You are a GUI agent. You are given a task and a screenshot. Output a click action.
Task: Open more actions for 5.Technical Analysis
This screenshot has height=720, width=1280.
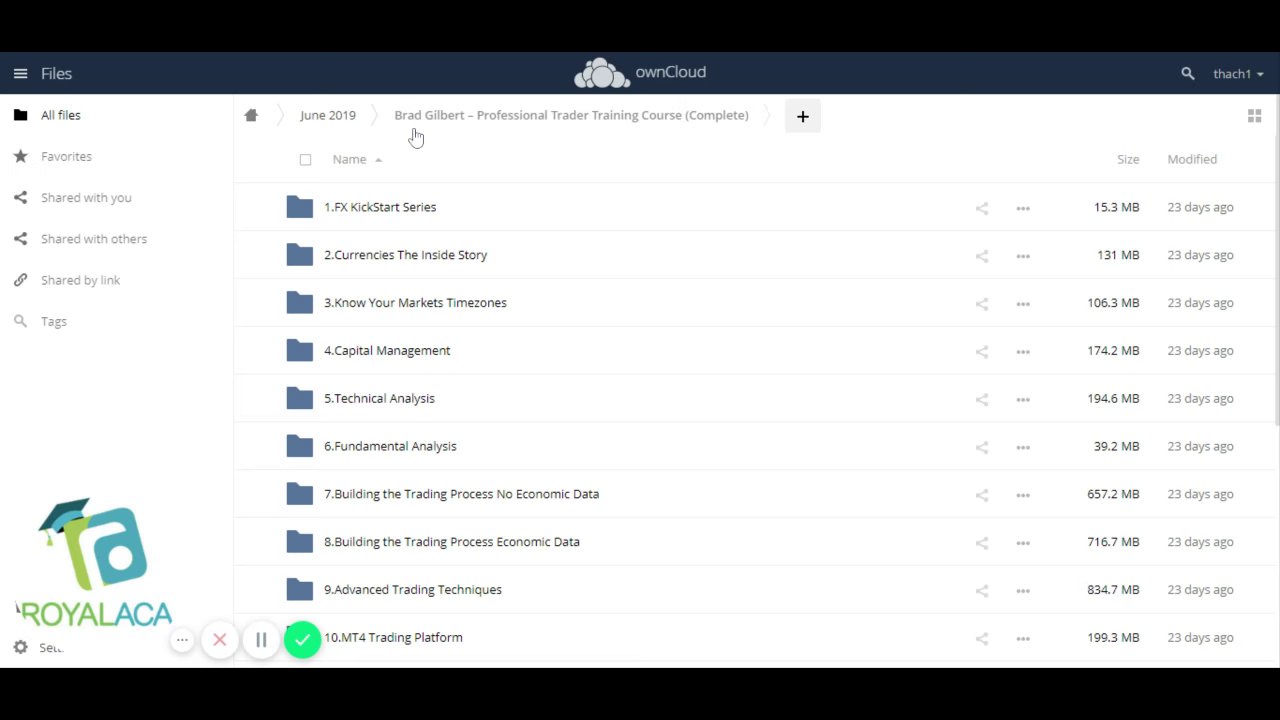(1023, 399)
